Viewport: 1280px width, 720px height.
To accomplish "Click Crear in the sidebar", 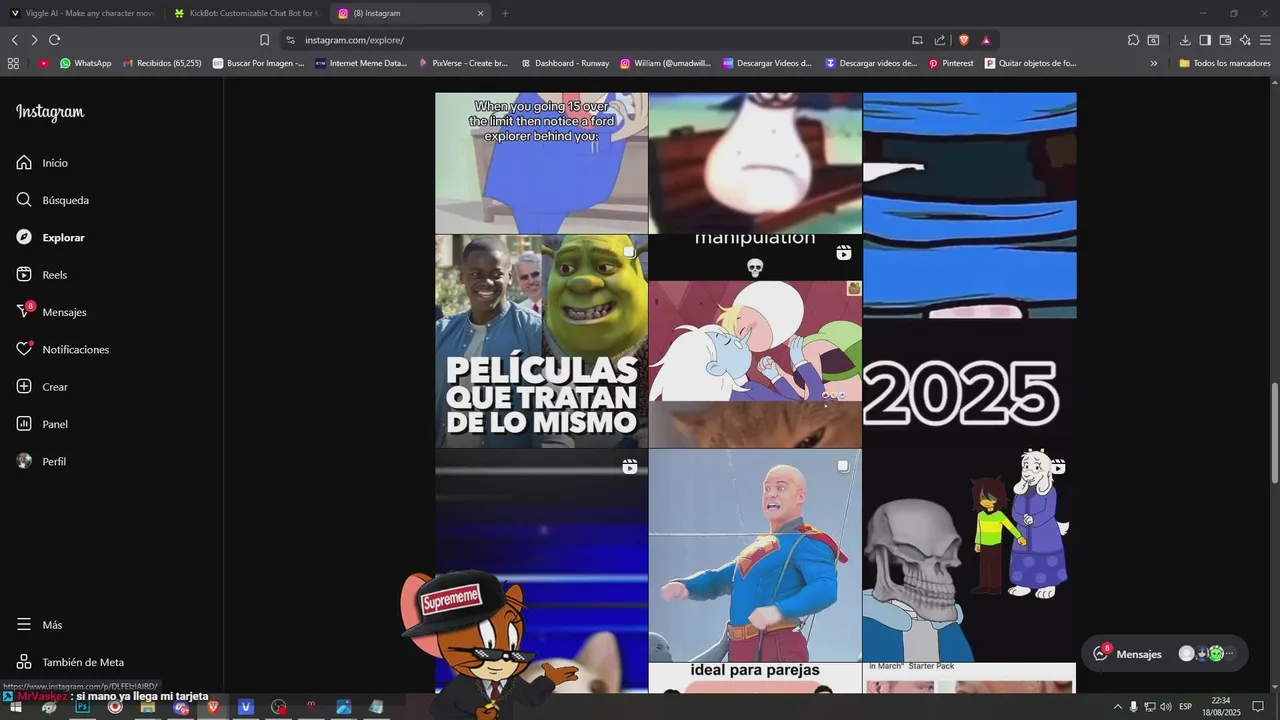I will [42, 387].
